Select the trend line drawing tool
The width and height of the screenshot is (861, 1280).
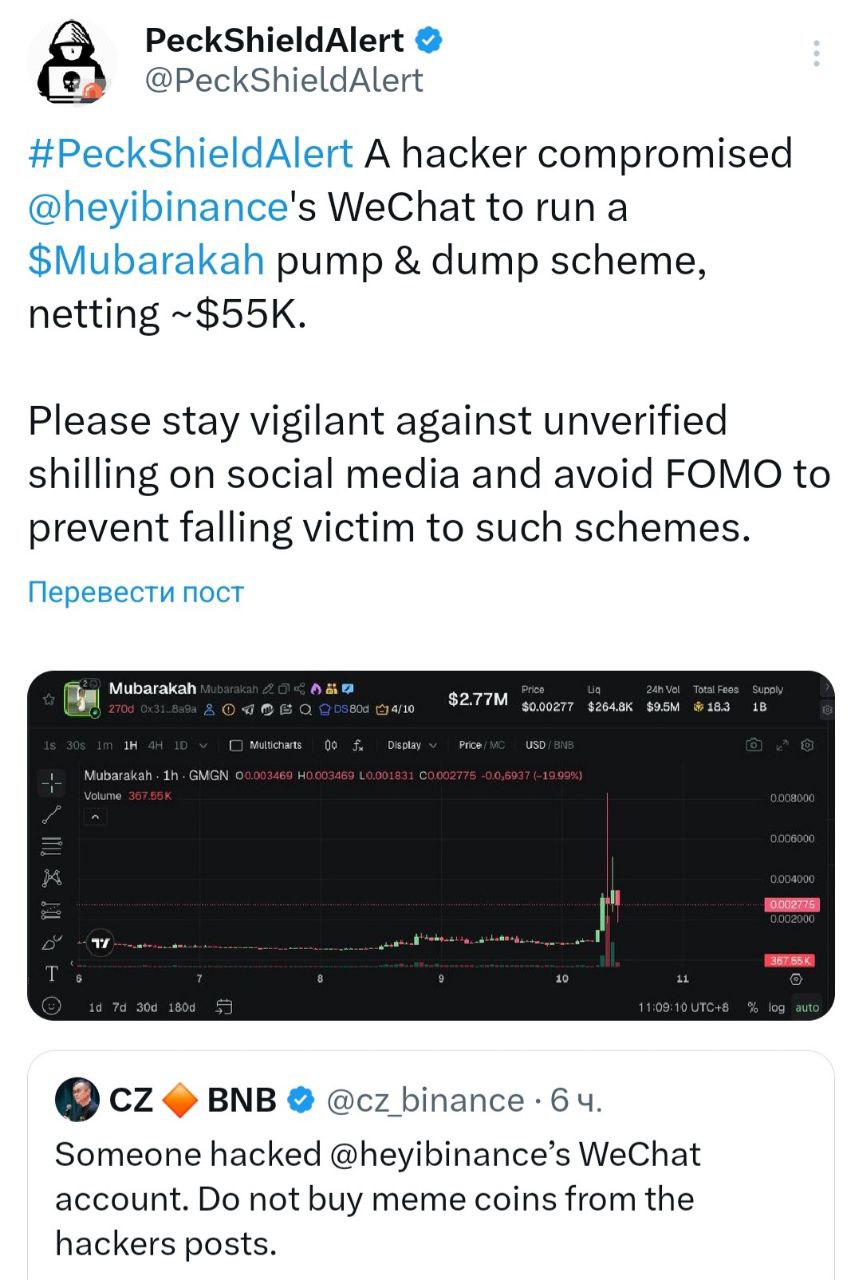click(52, 813)
